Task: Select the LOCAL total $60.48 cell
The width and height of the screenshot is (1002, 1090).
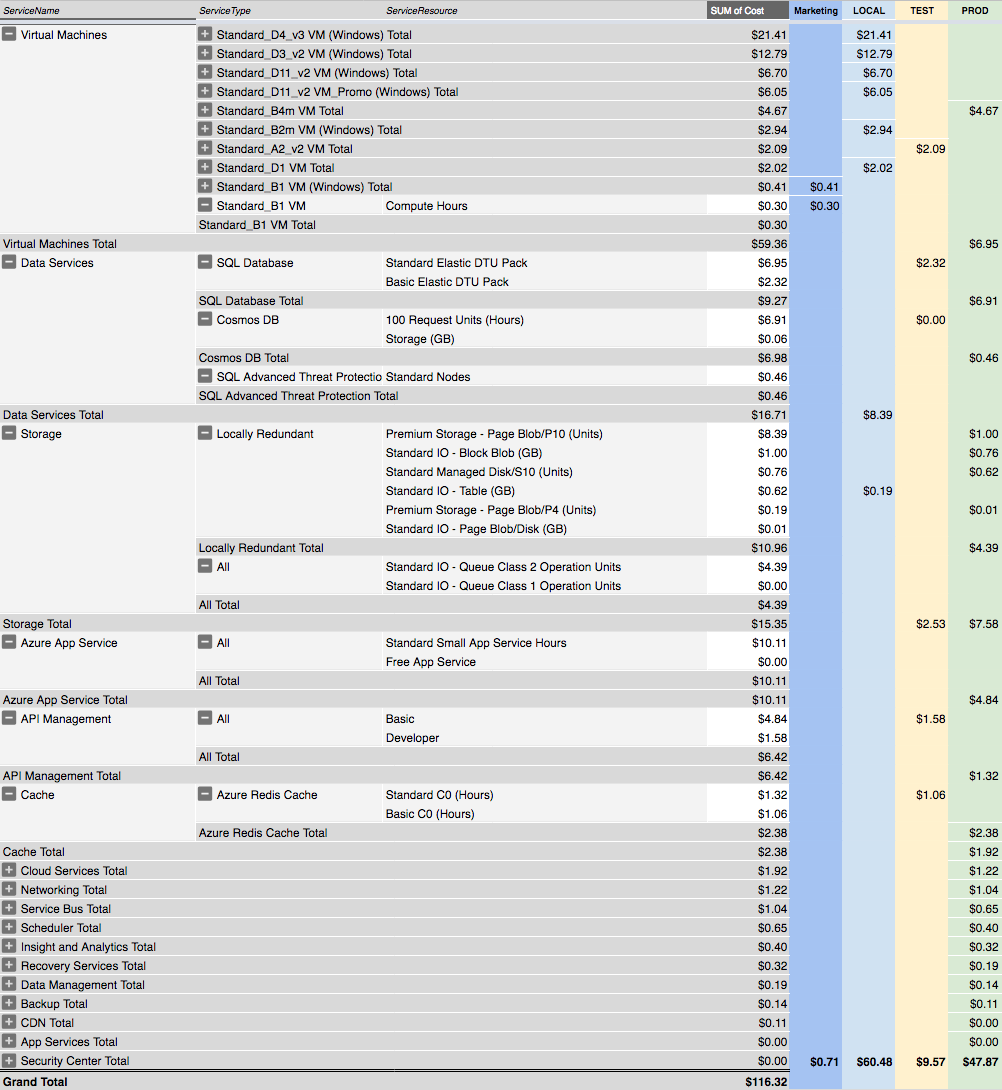Action: pyautogui.click(x=868, y=1061)
